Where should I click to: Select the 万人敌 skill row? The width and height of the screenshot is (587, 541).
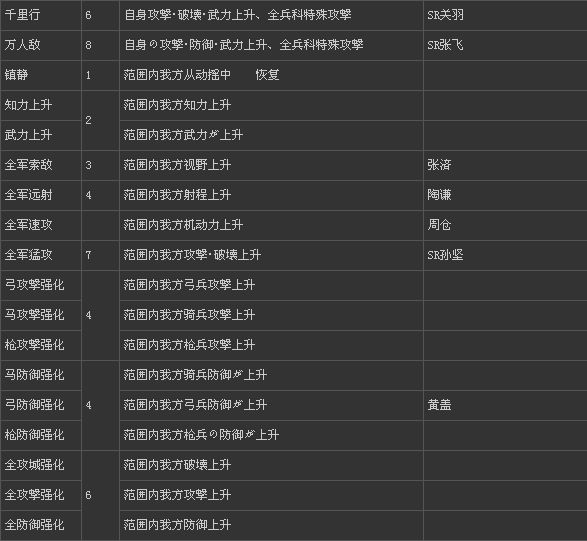pos(294,45)
